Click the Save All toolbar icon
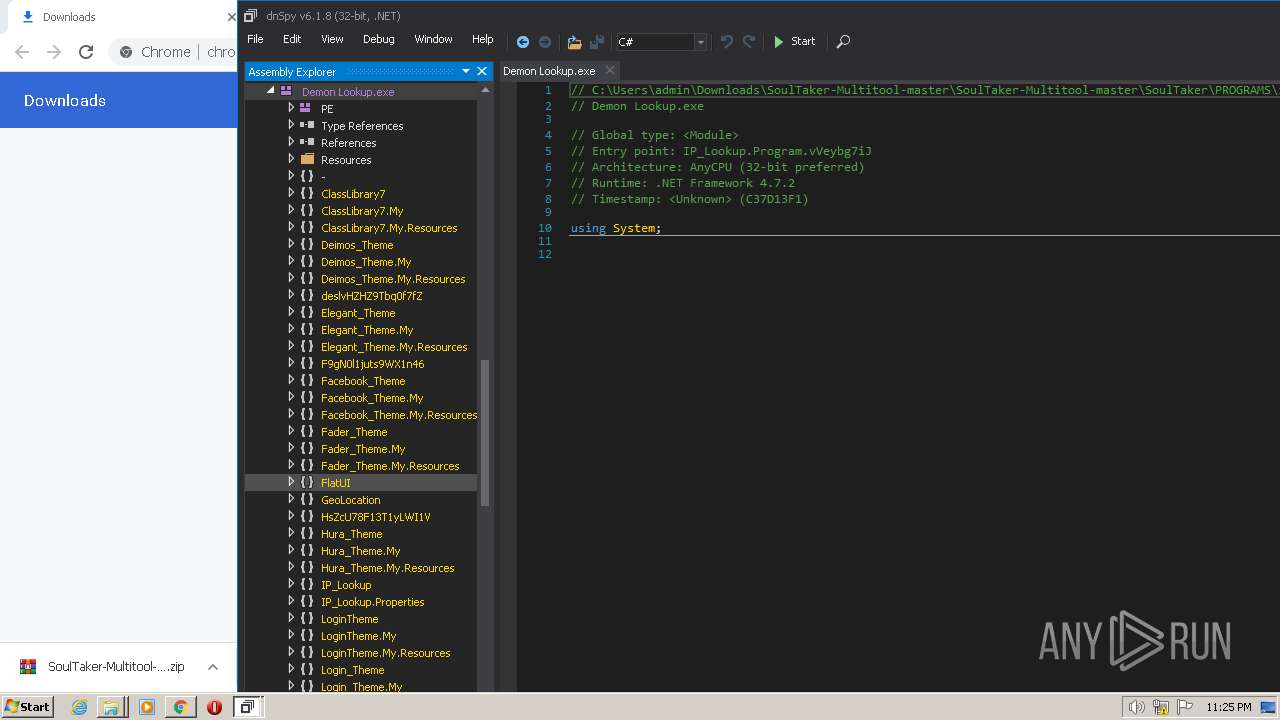1280x720 pixels. coord(597,42)
